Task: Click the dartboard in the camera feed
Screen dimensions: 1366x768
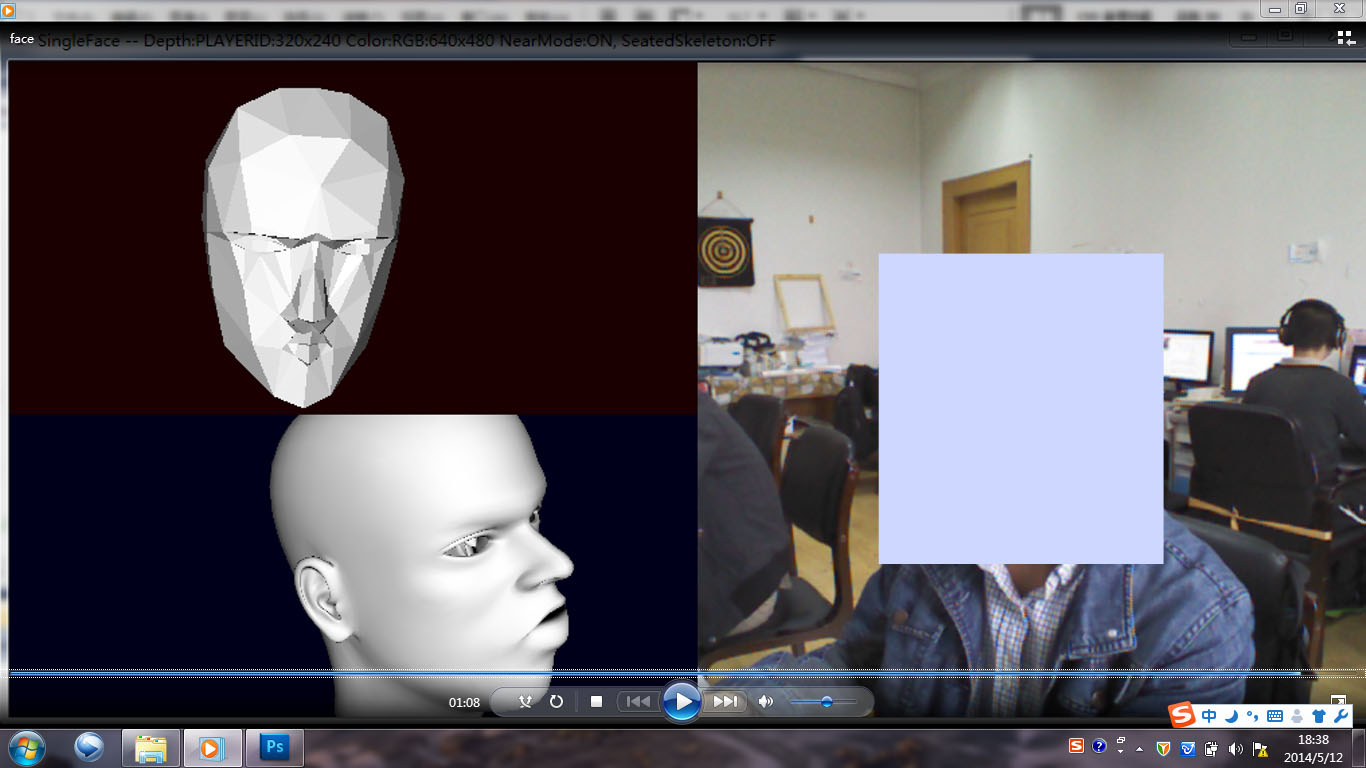Action: pyautogui.click(x=725, y=252)
